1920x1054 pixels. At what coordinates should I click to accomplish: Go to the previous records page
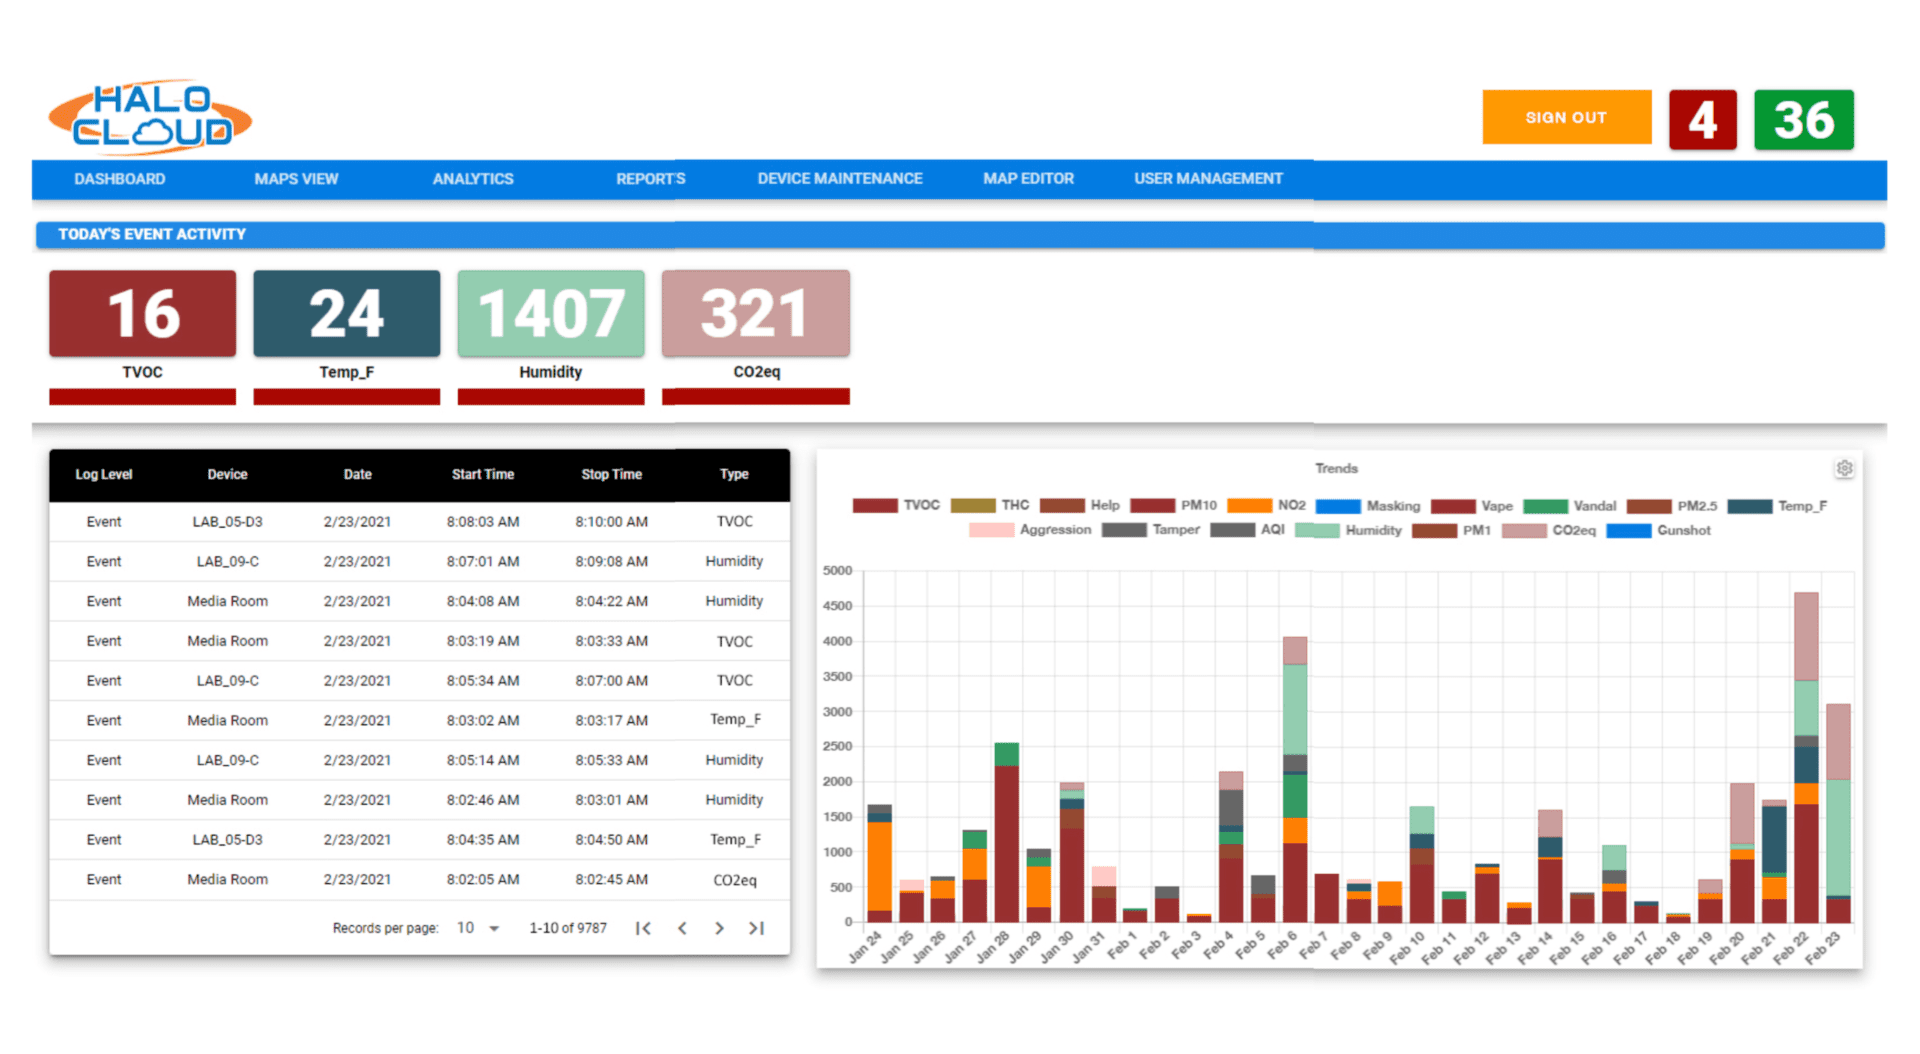(x=682, y=928)
